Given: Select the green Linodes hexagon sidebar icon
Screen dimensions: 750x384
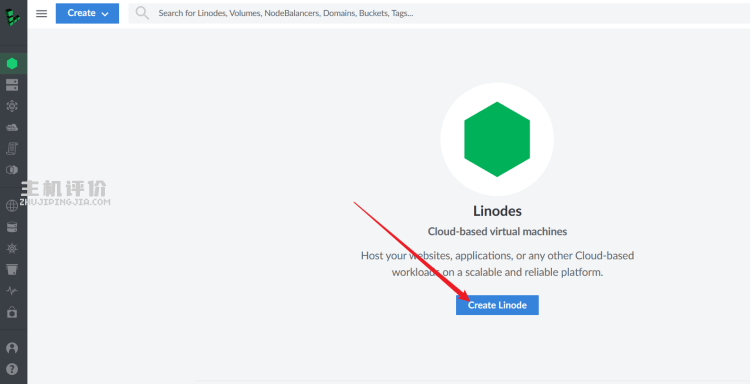Looking at the screenshot, I should pyautogui.click(x=12, y=64).
